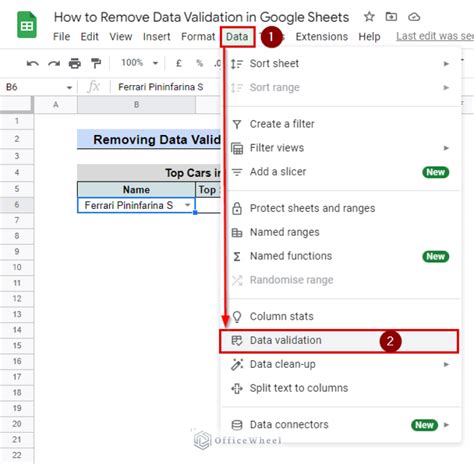Open Last edit version history link
This screenshot has width=474, height=464.
click(435, 36)
